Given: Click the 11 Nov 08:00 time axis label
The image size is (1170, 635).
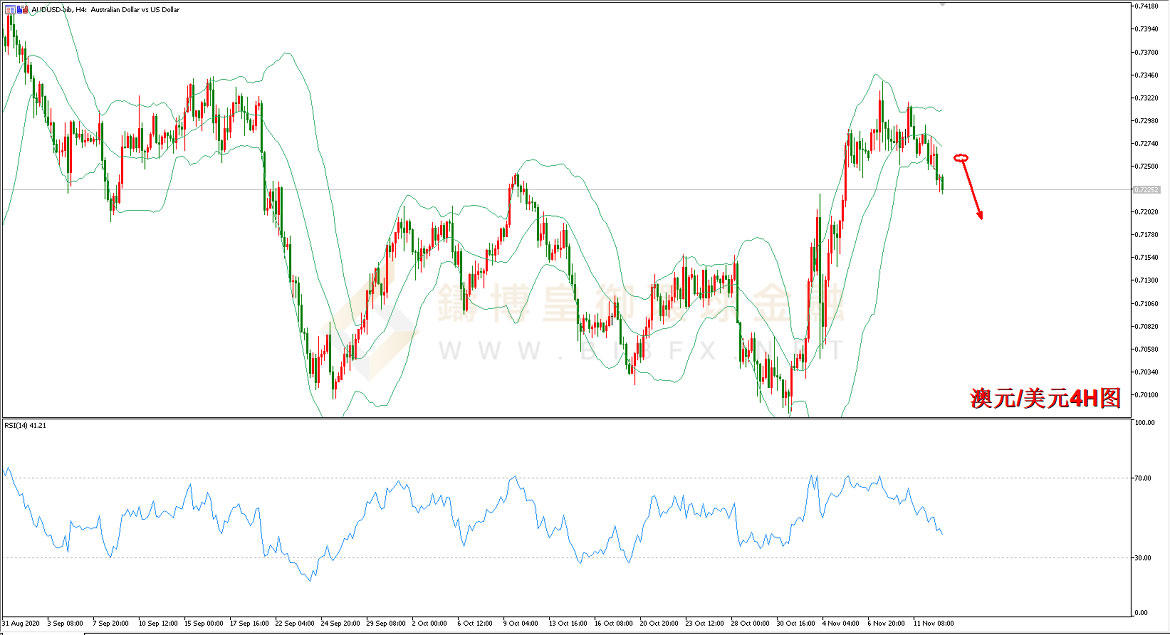Looking at the screenshot, I should tap(932, 622).
